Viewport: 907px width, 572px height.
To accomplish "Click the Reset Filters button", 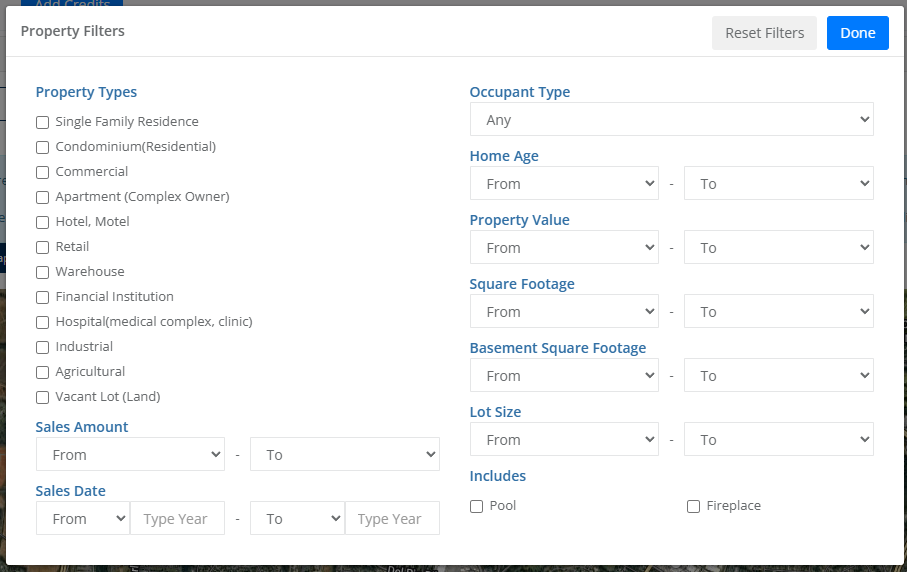I will tap(764, 33).
